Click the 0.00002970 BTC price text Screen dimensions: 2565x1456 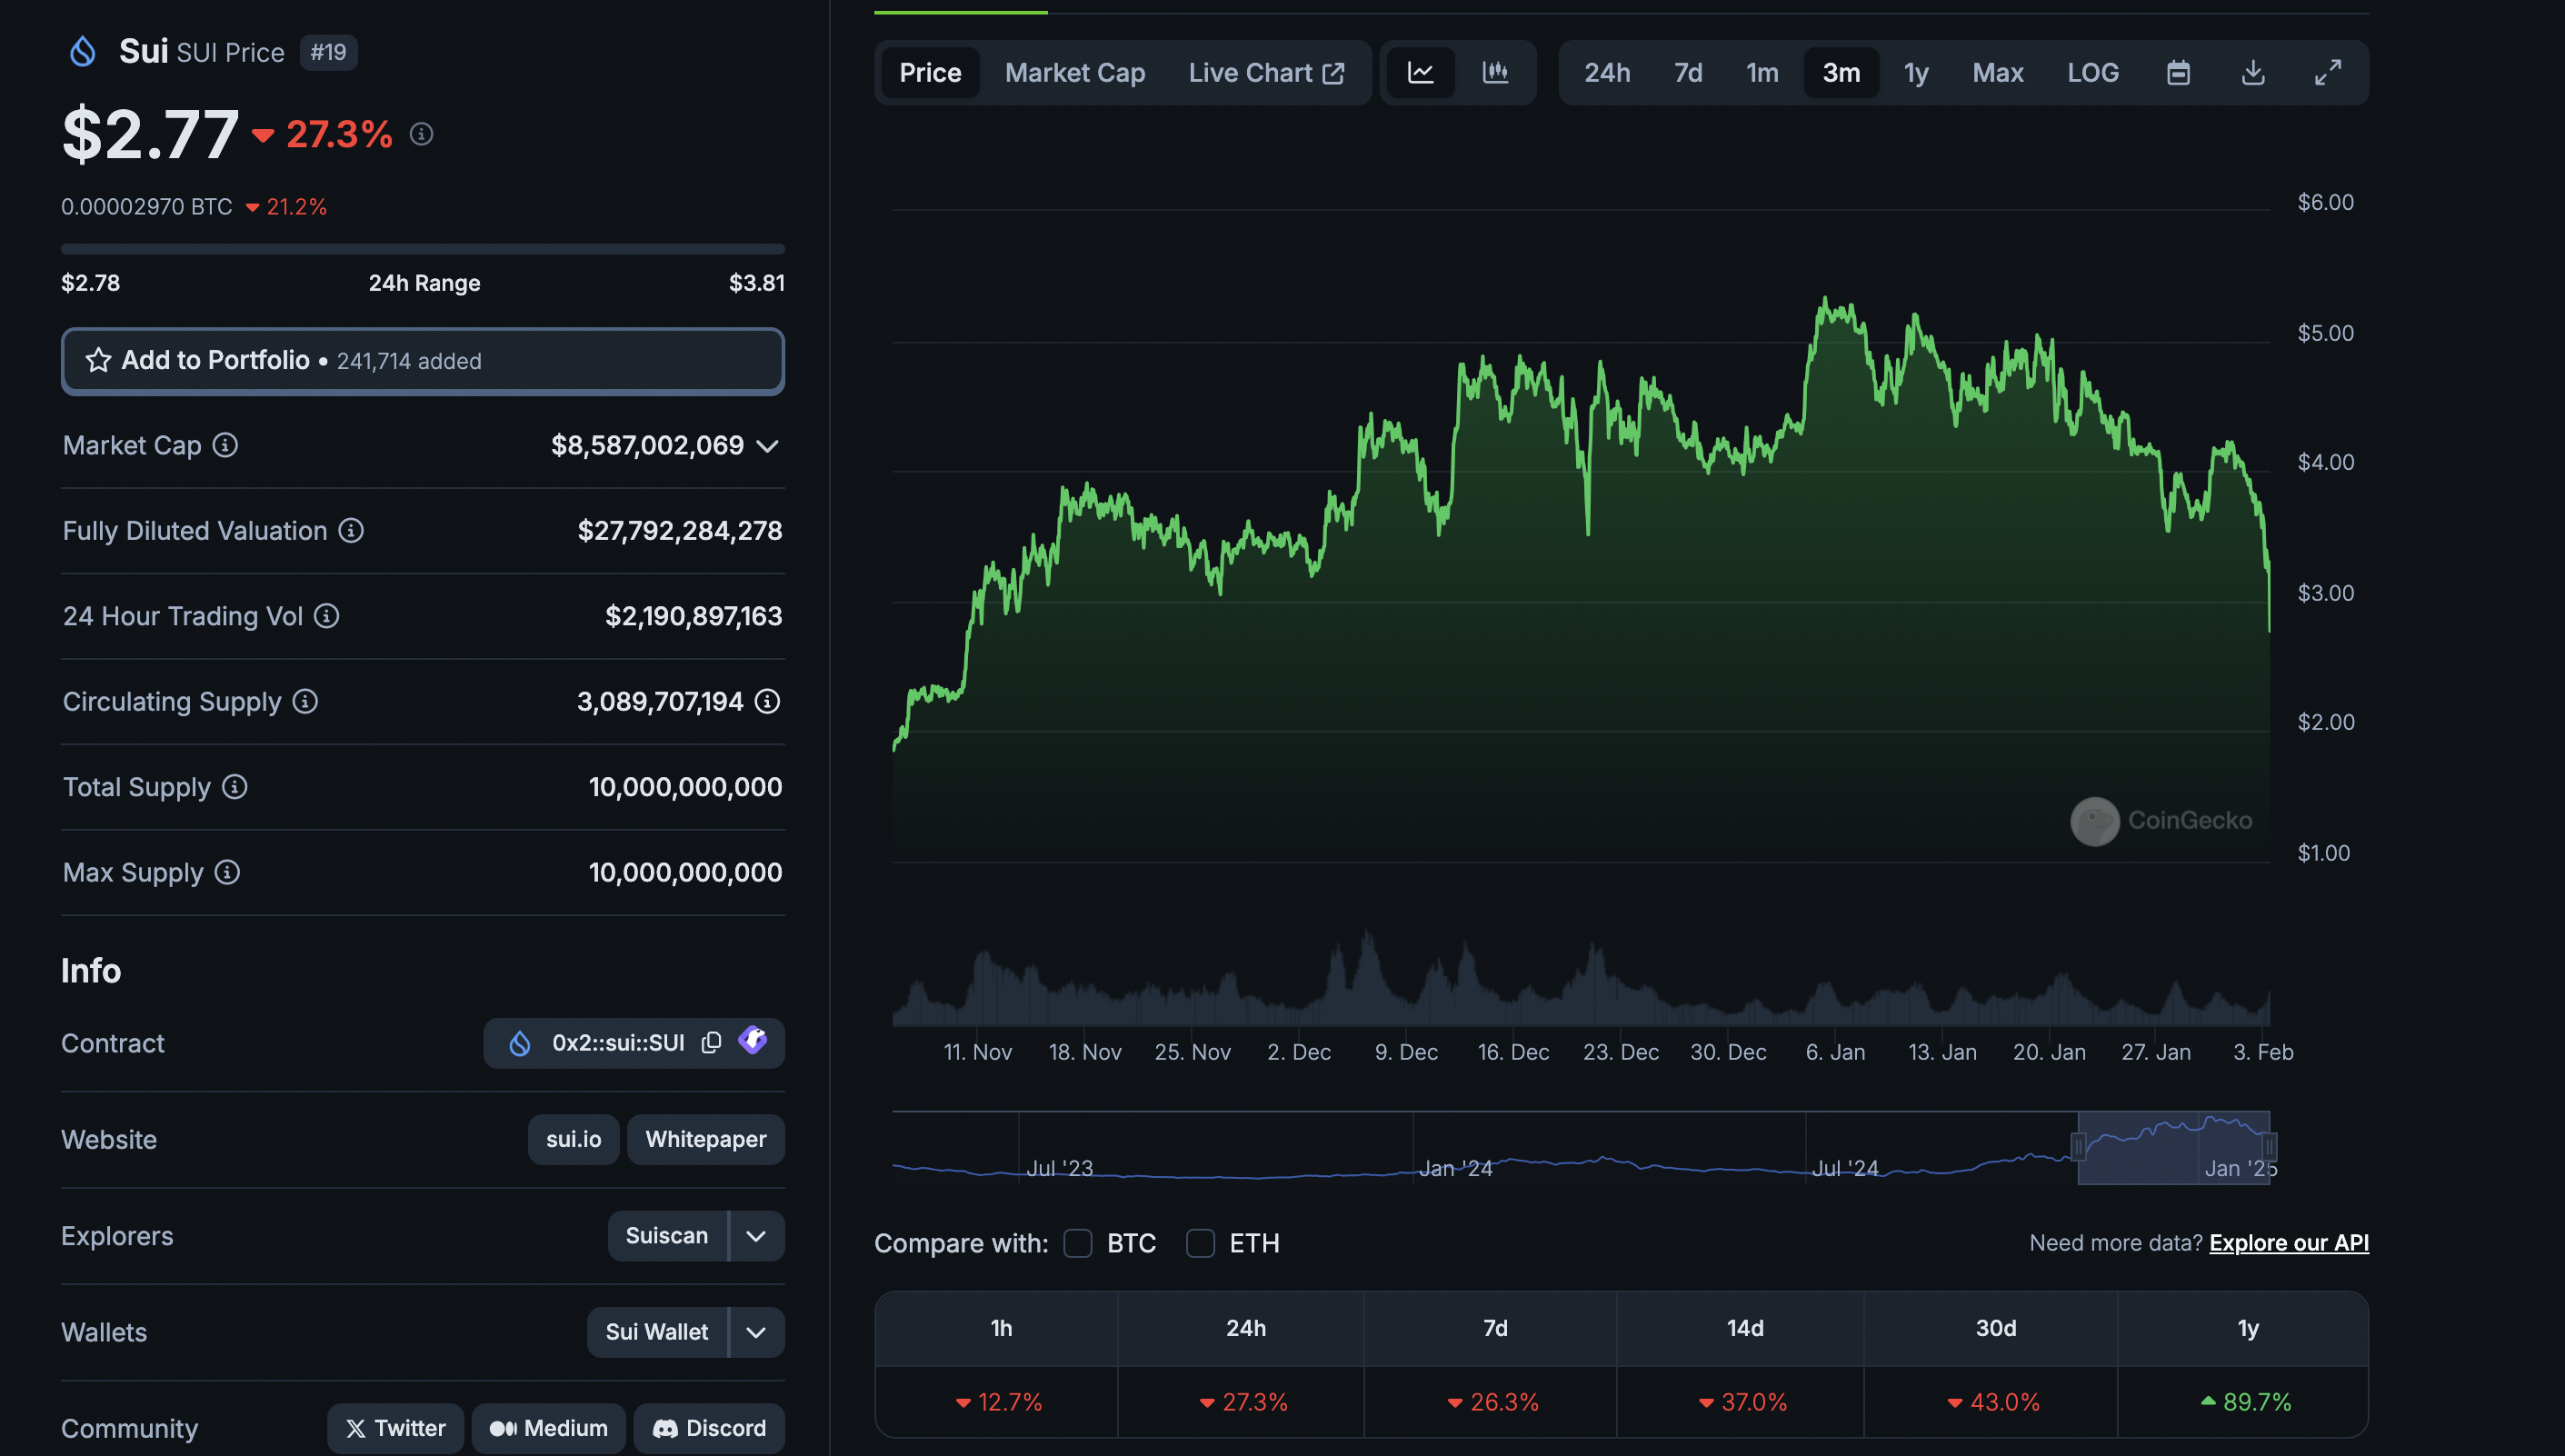tap(147, 207)
